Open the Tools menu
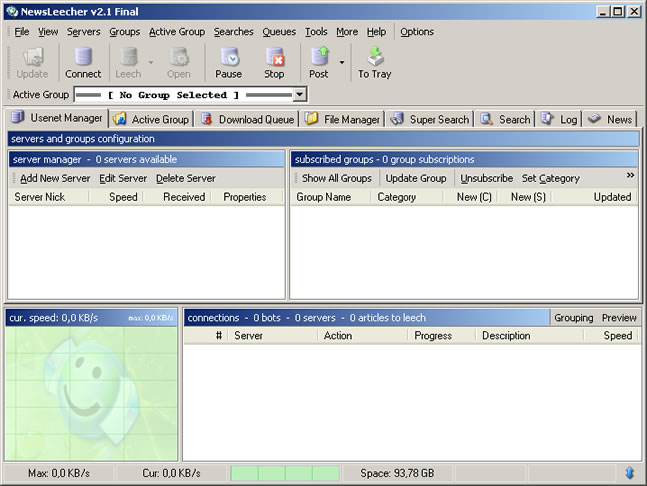 point(316,32)
